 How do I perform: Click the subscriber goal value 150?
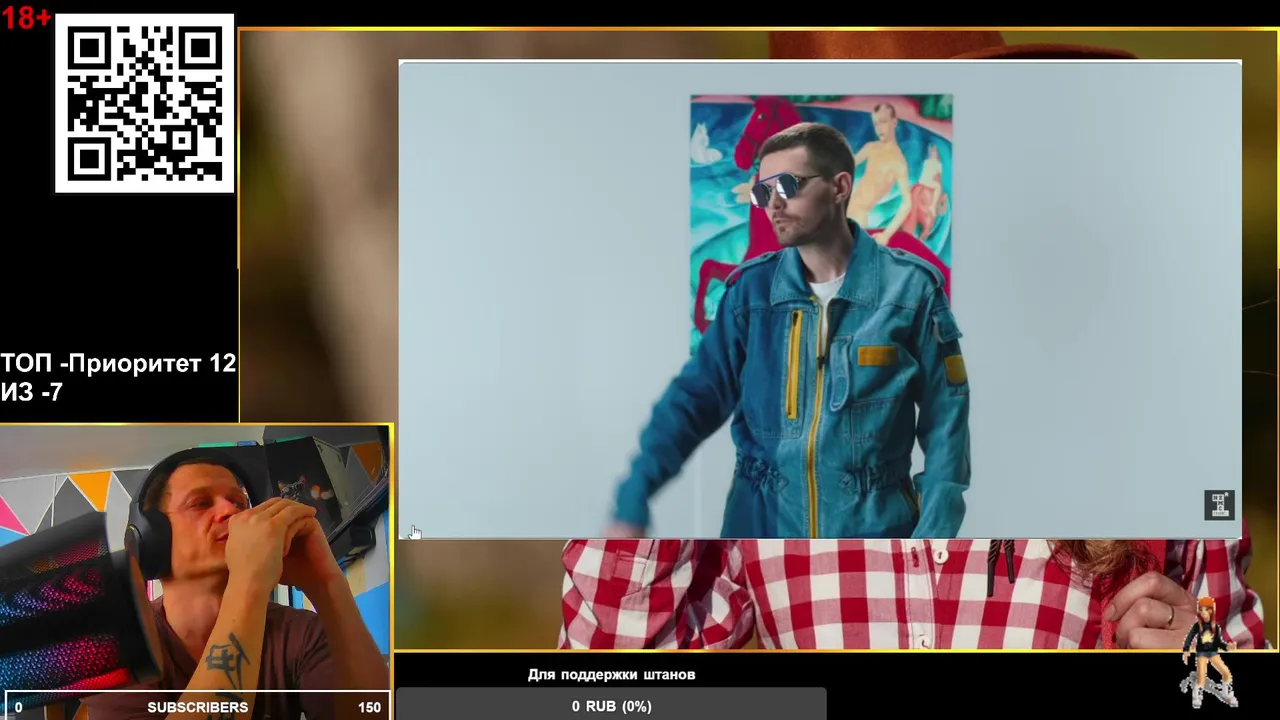pos(369,707)
